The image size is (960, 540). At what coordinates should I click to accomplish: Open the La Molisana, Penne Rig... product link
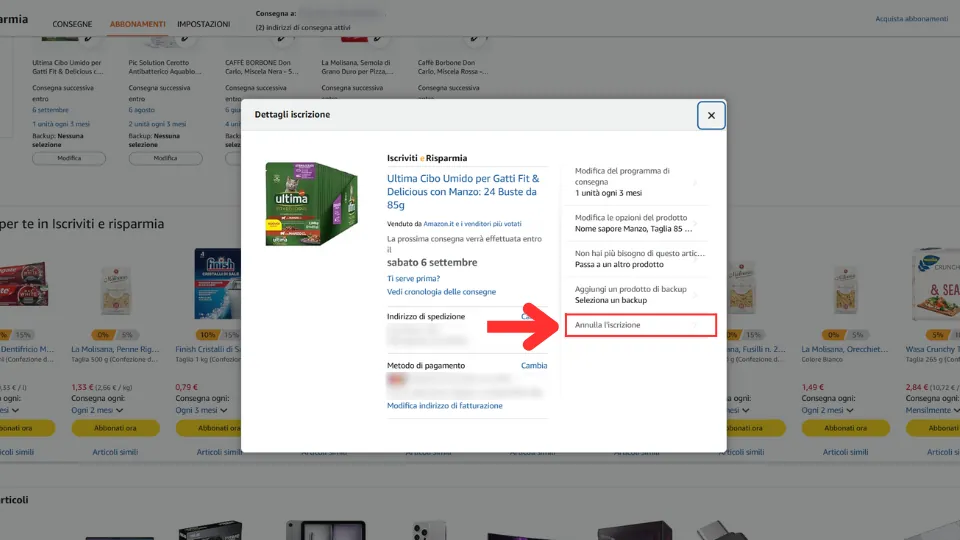pos(115,349)
